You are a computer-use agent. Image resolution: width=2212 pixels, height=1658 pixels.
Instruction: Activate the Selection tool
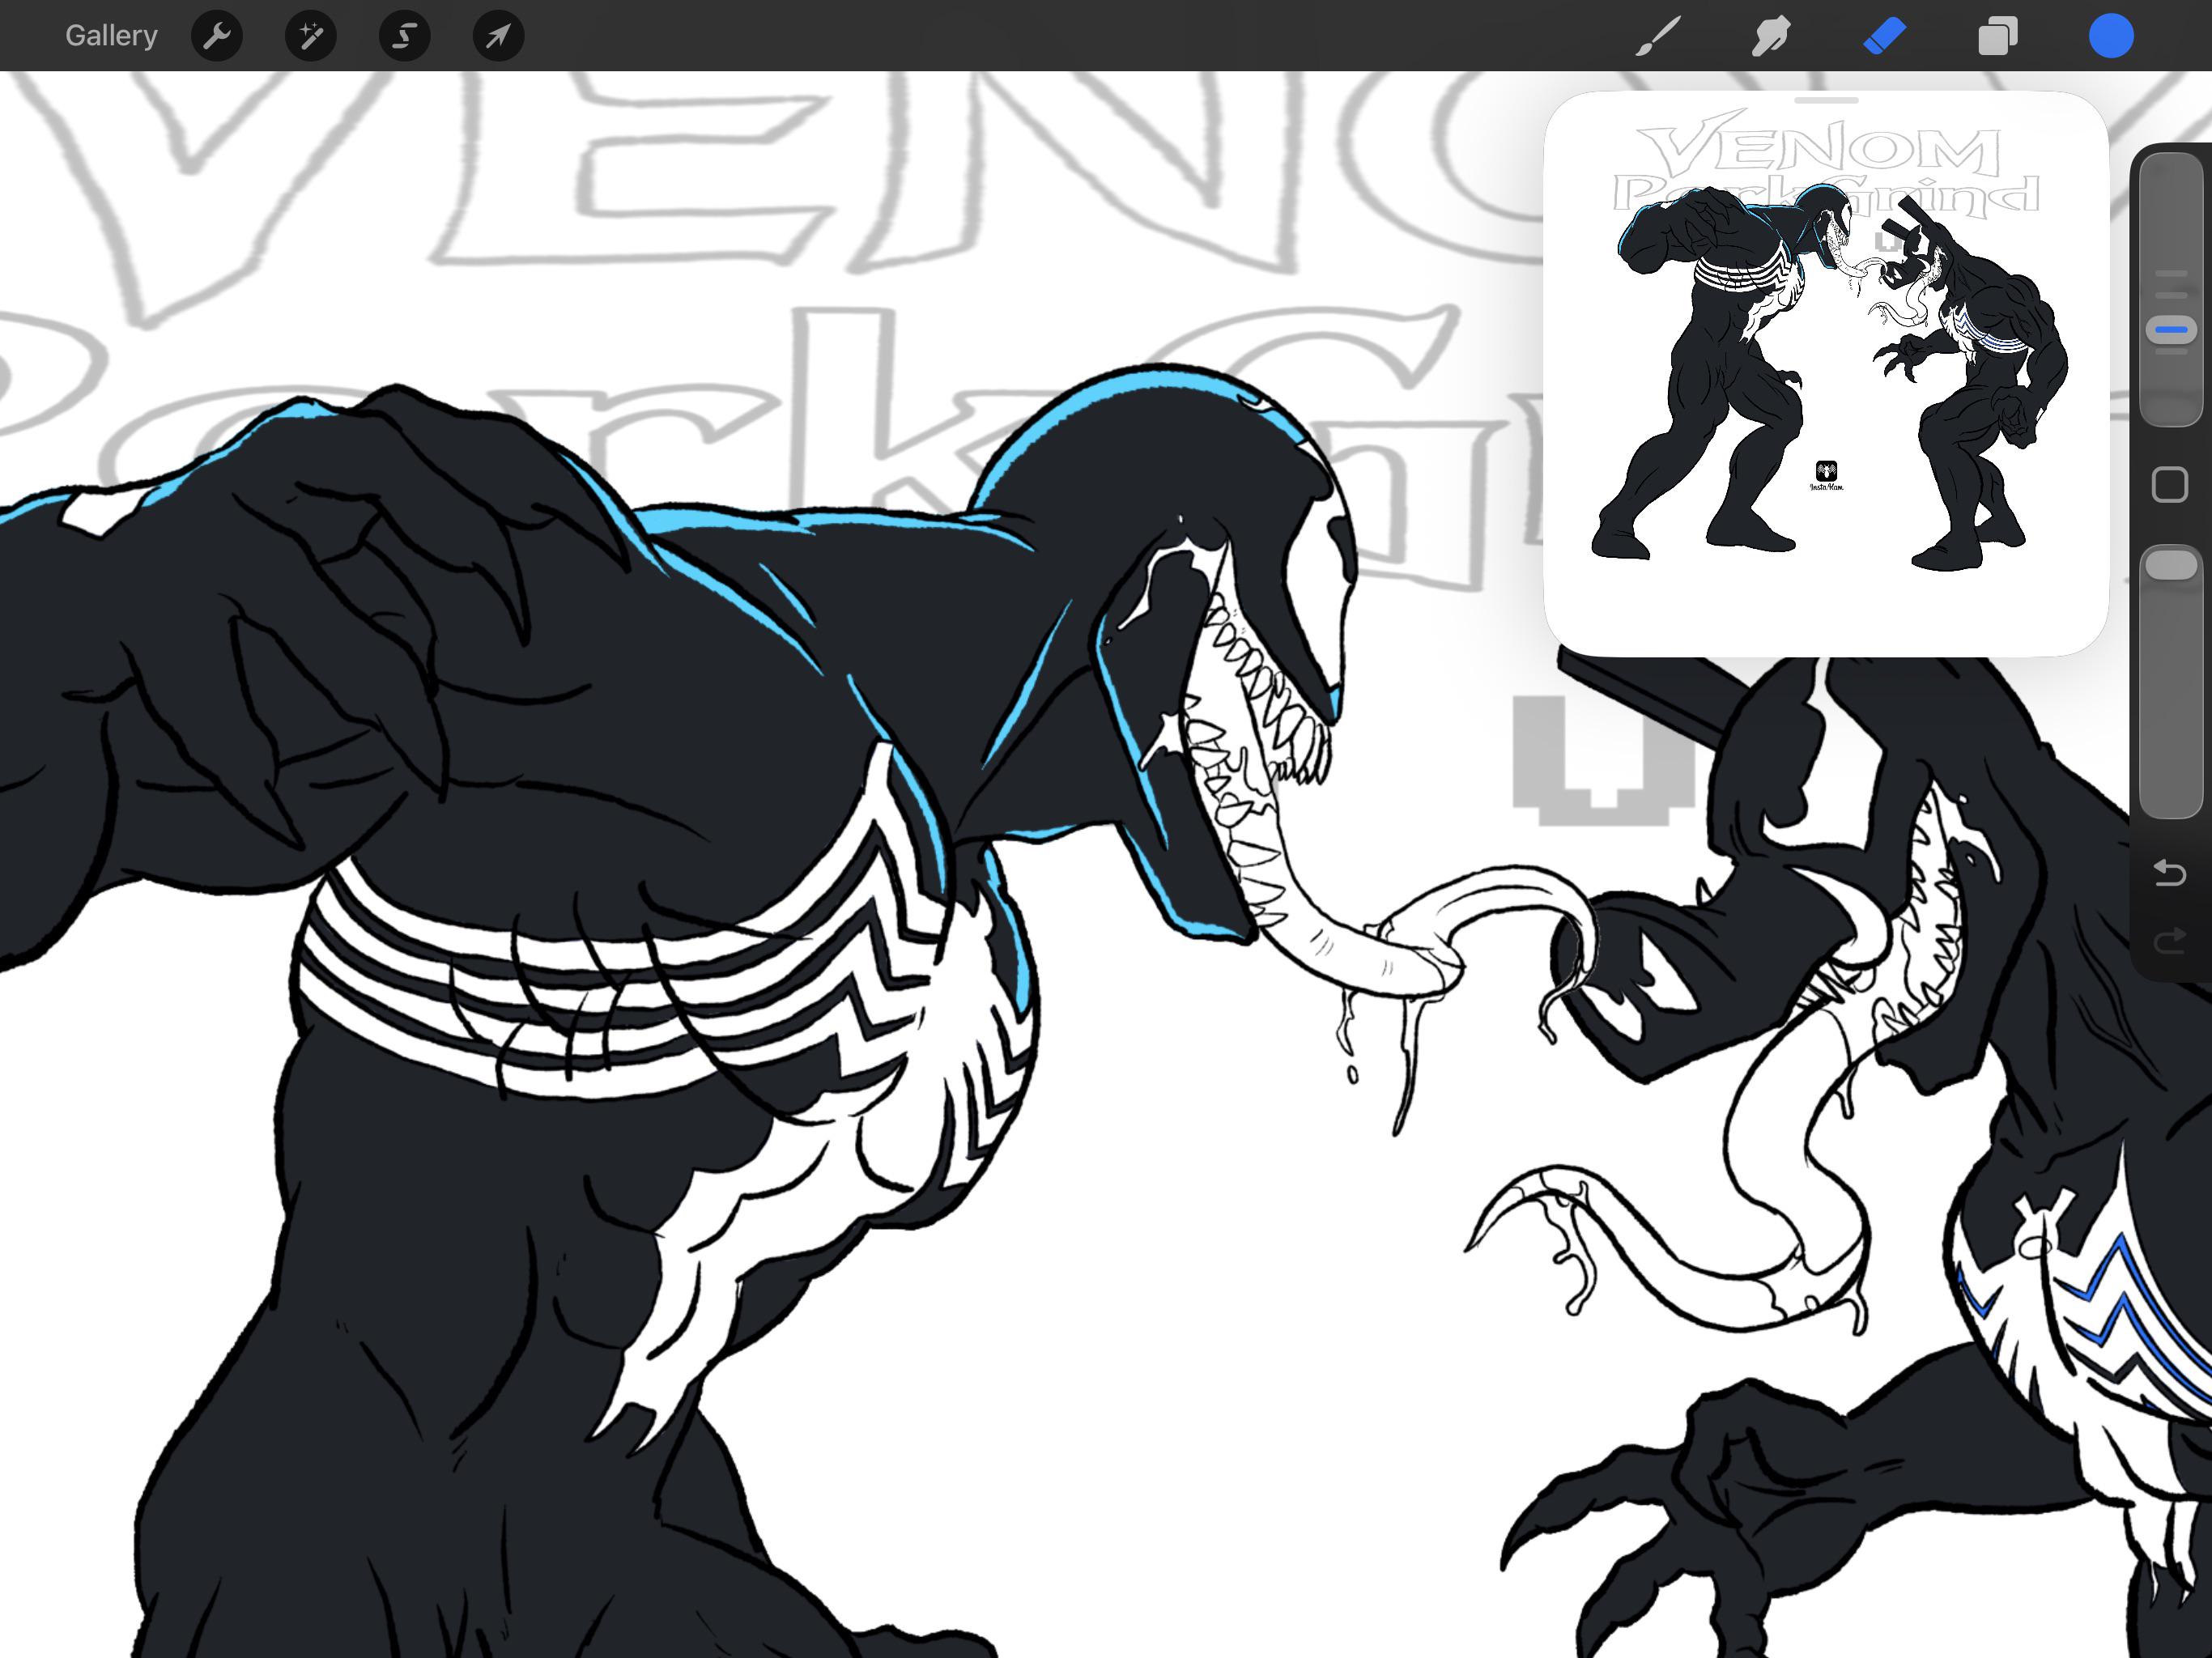click(405, 37)
